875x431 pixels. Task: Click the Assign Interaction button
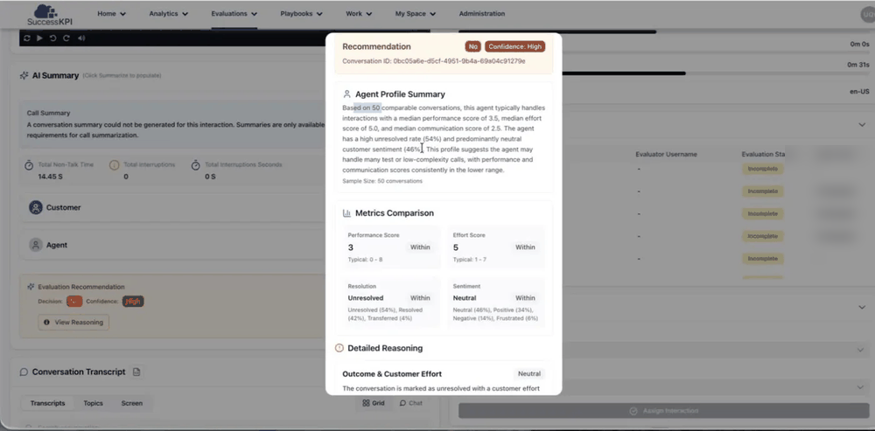point(664,411)
